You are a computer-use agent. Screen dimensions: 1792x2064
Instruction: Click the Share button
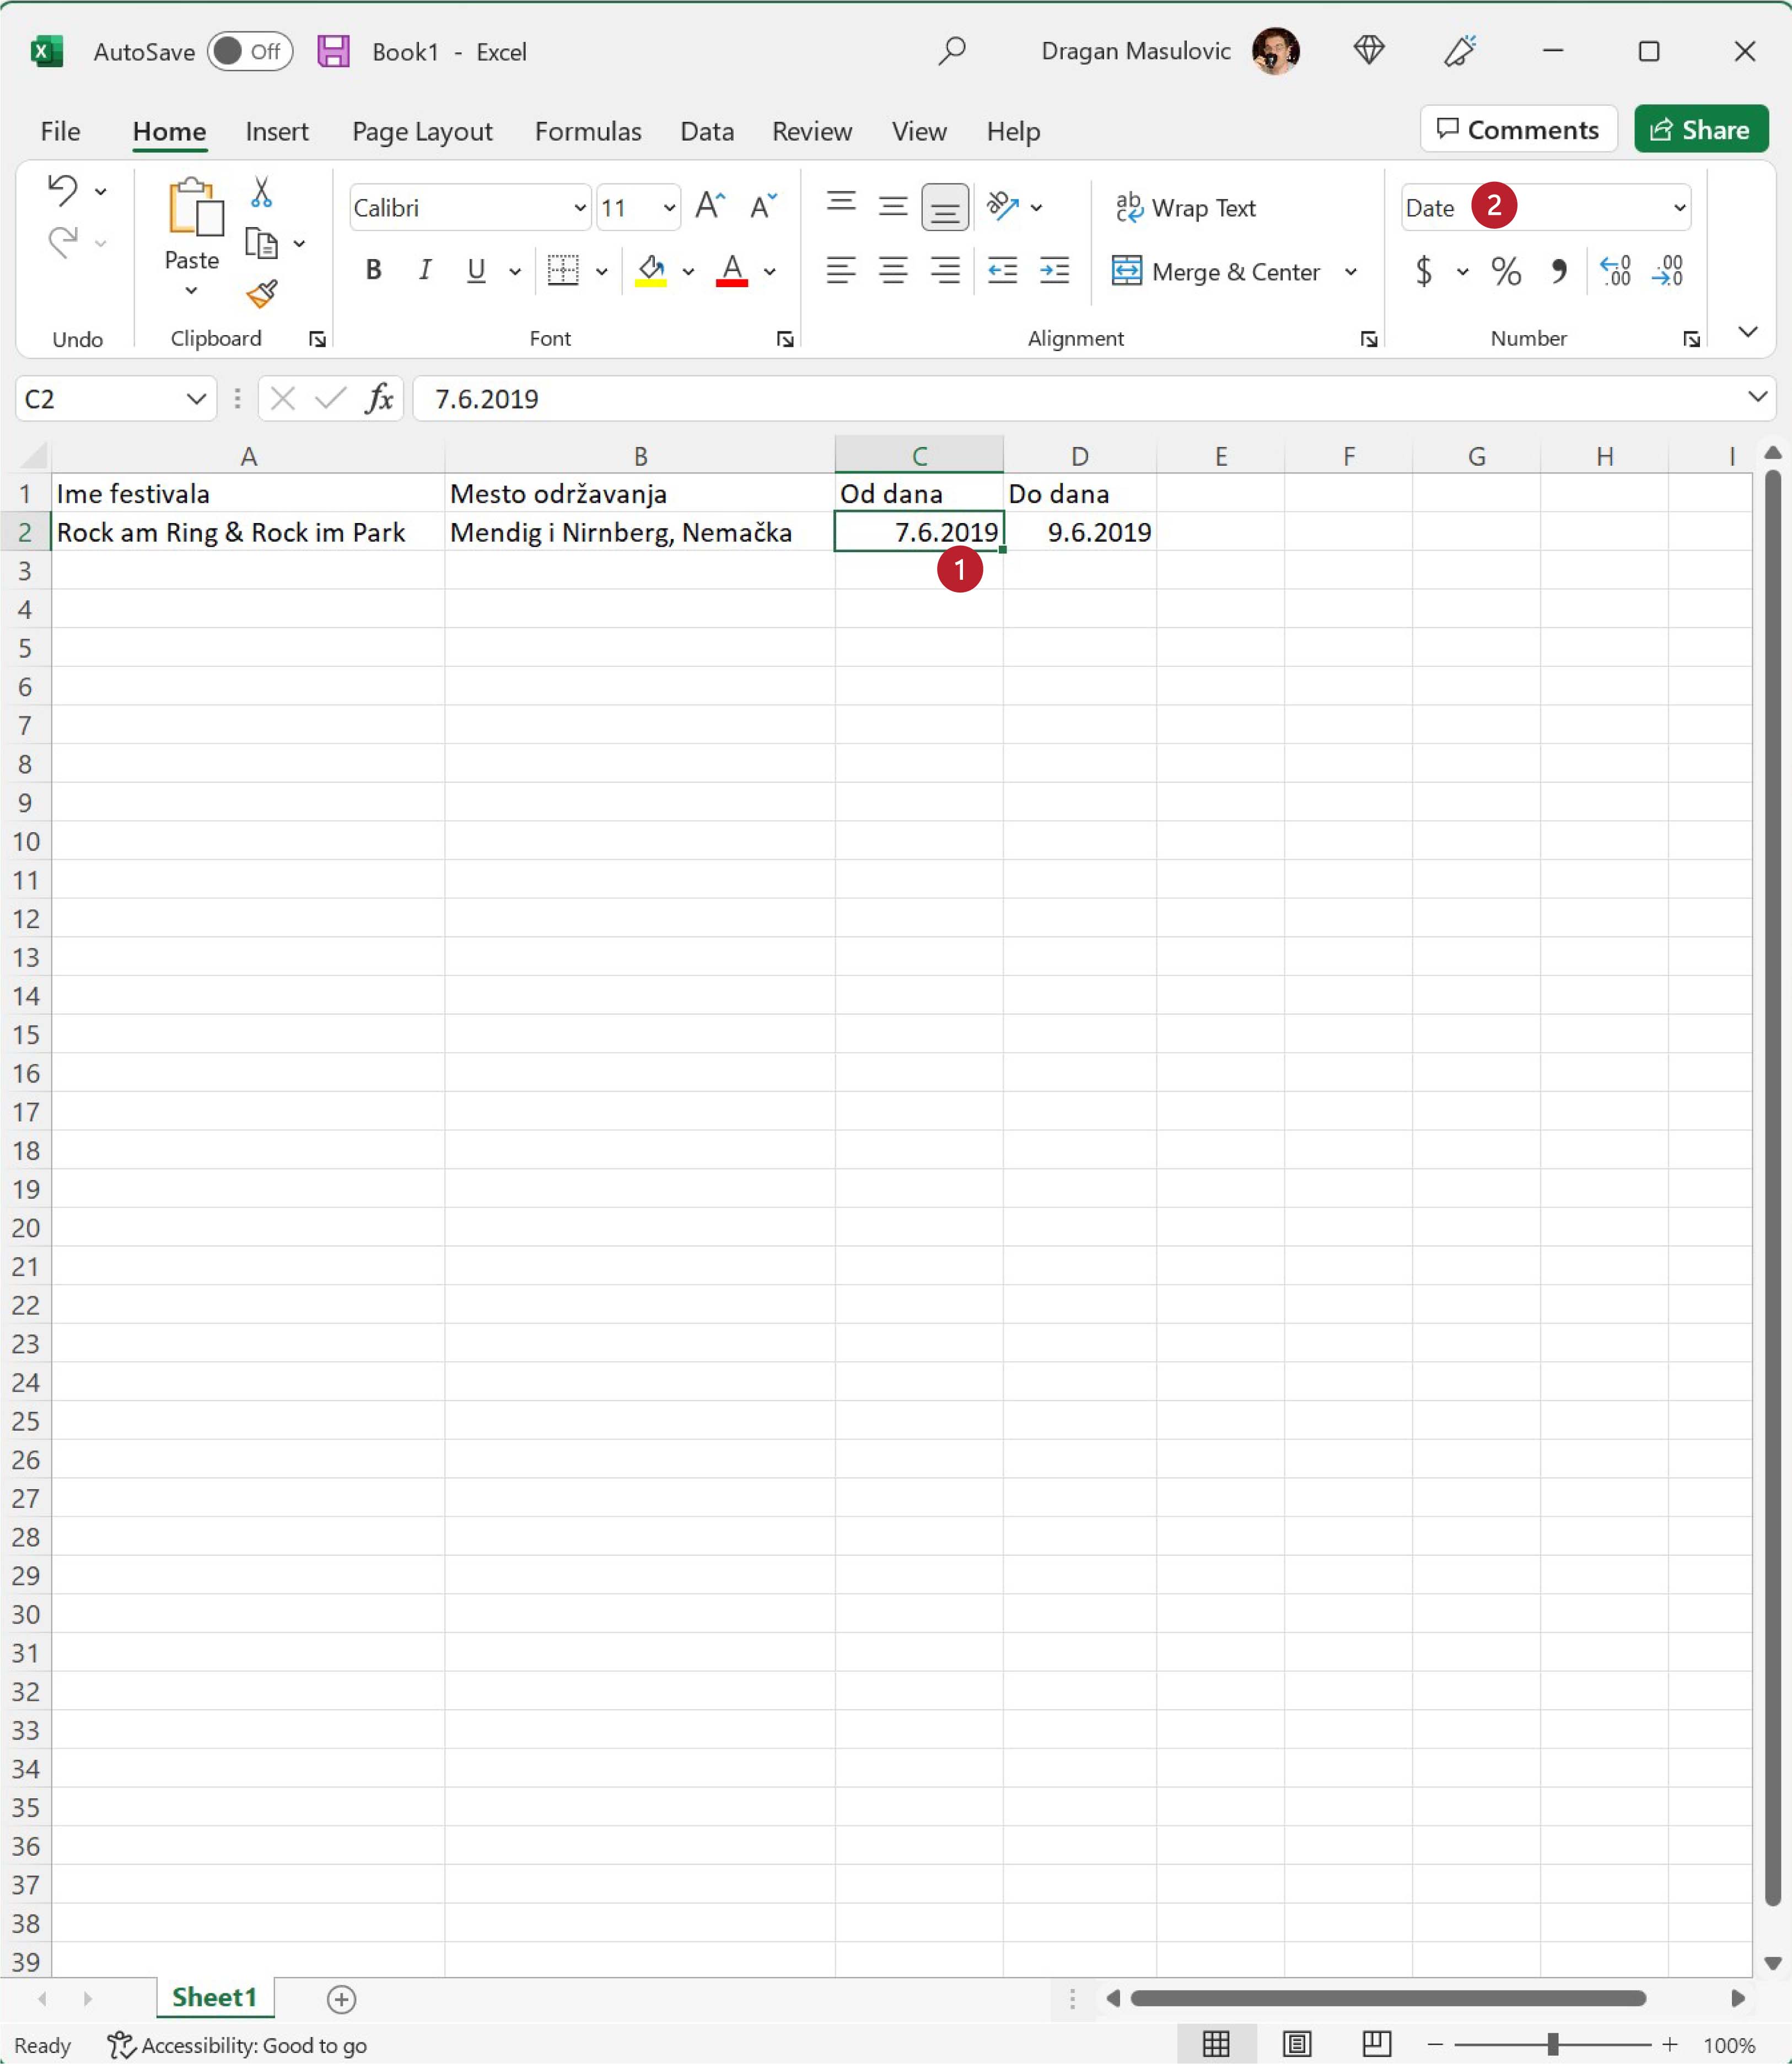pyautogui.click(x=1700, y=130)
